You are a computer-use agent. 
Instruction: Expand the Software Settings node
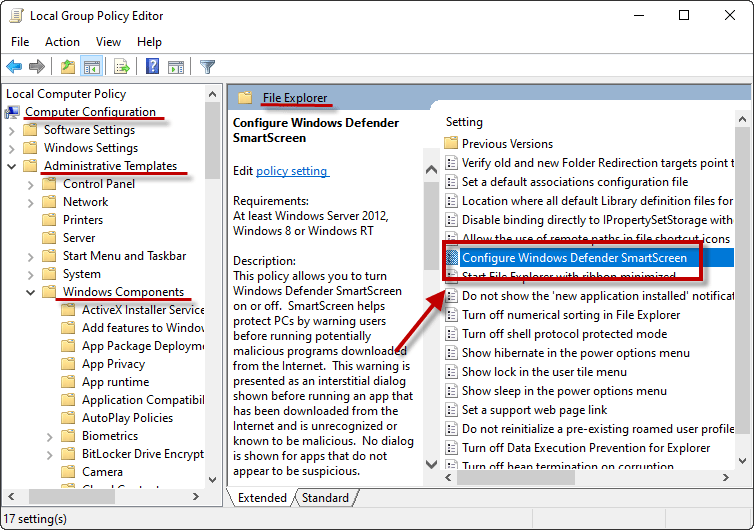click(12, 130)
